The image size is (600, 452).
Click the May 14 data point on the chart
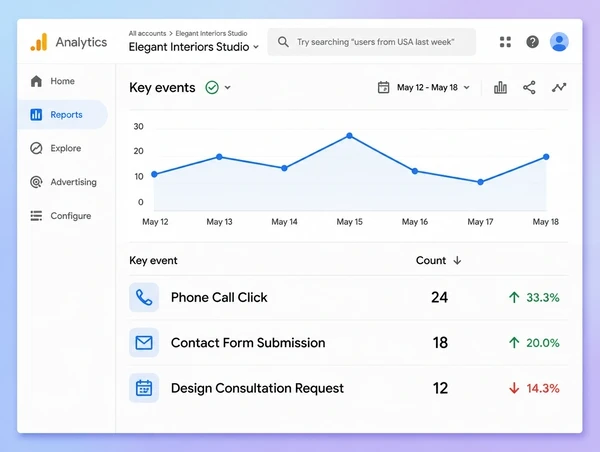284,168
